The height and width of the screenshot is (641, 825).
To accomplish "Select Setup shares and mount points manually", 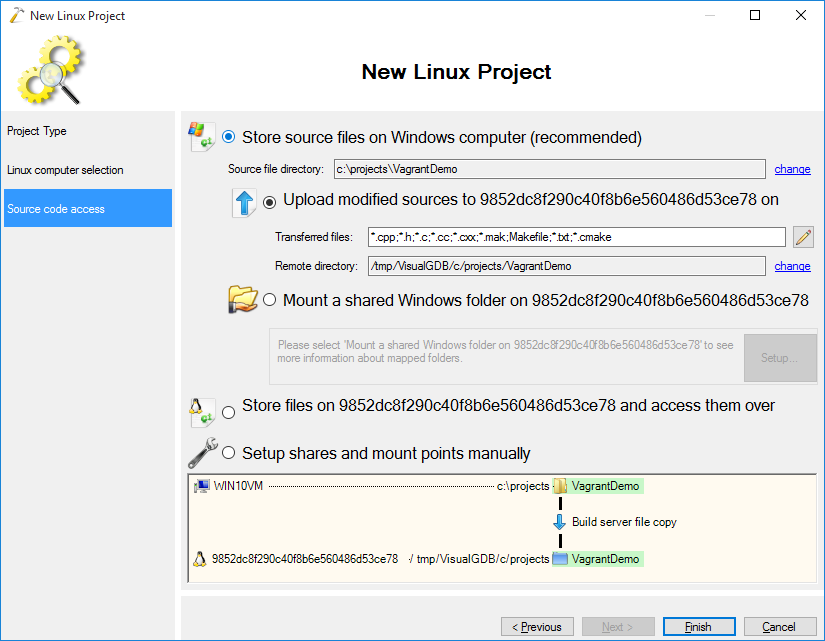I will point(229,453).
